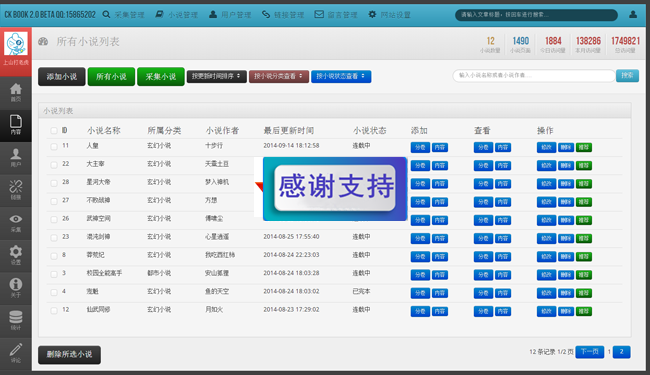The height and width of the screenshot is (375, 650).
Task: Click the 1490 novel pages statistic
Action: click(x=520, y=44)
